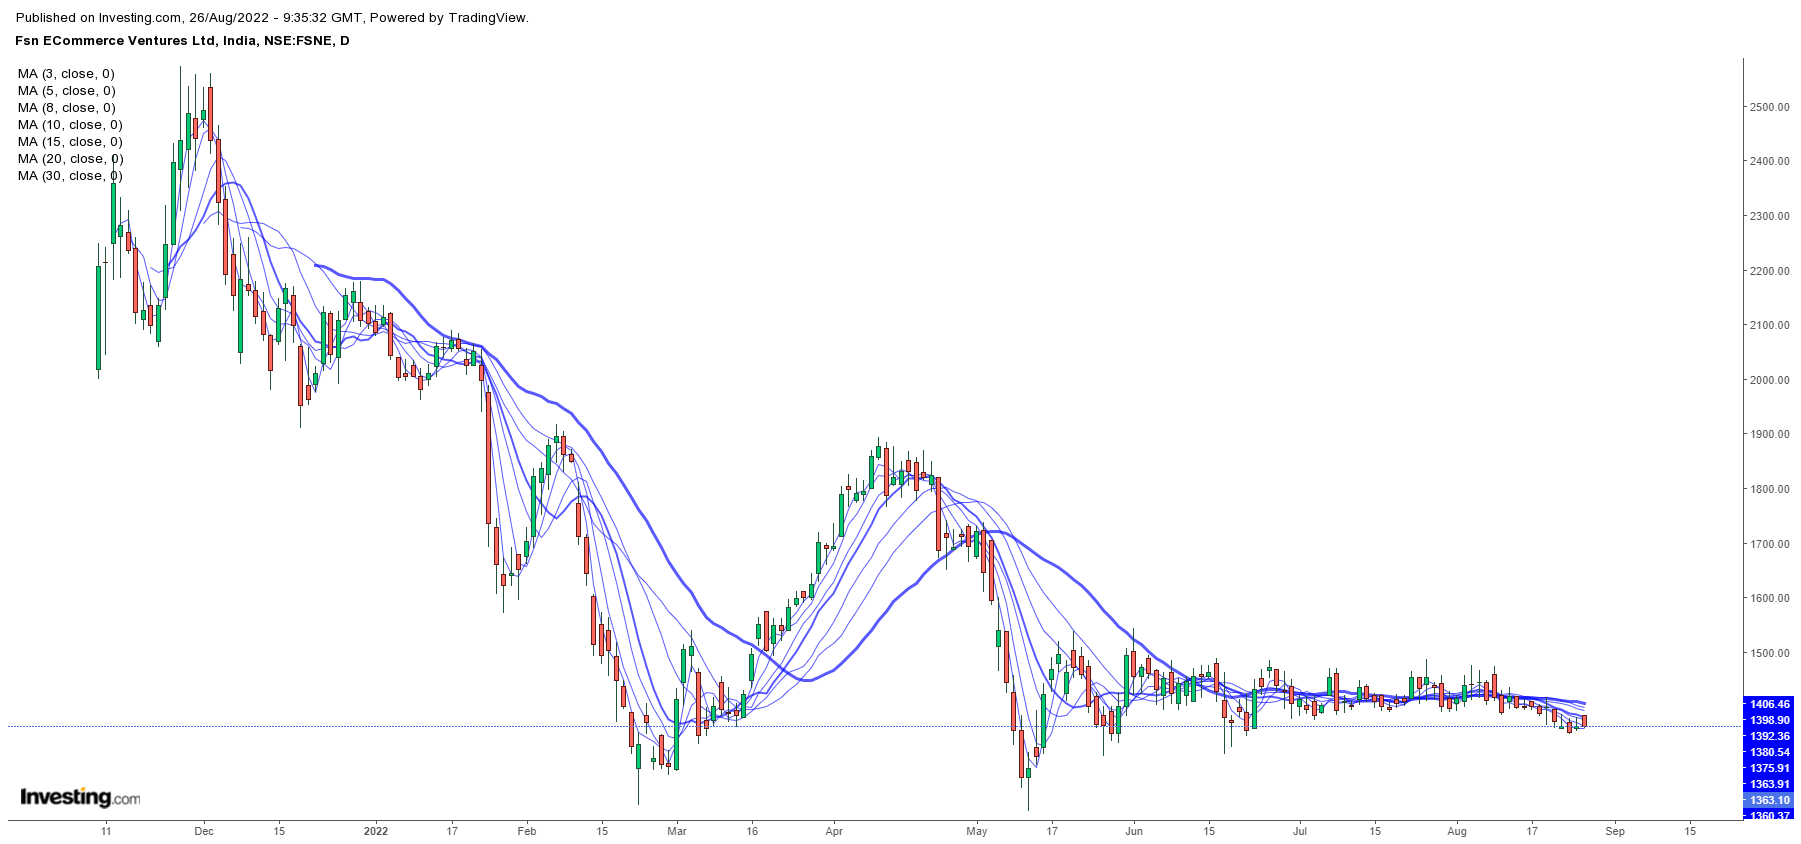Image resolution: width=1801 pixels, height=844 pixels.
Task: Click the Dec label on the time axis
Action: 204,831
